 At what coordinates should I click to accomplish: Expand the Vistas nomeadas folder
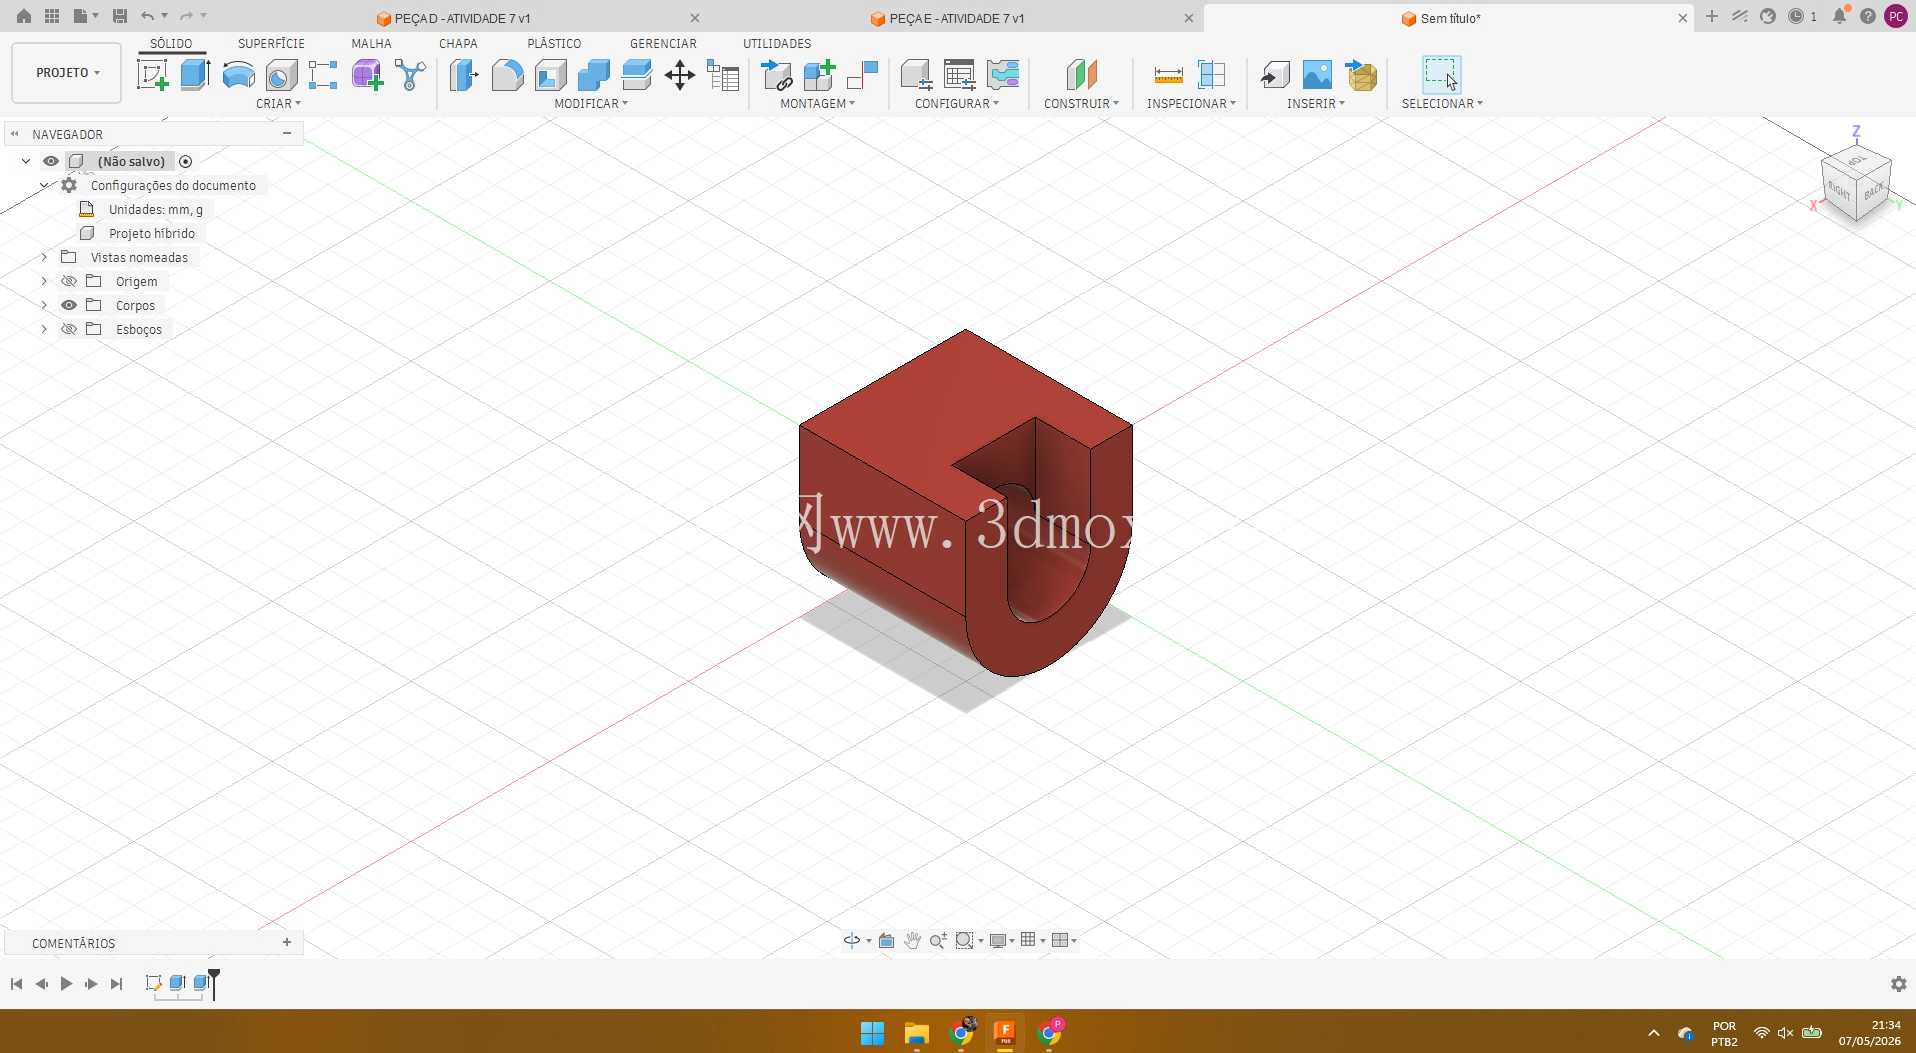tap(44, 257)
